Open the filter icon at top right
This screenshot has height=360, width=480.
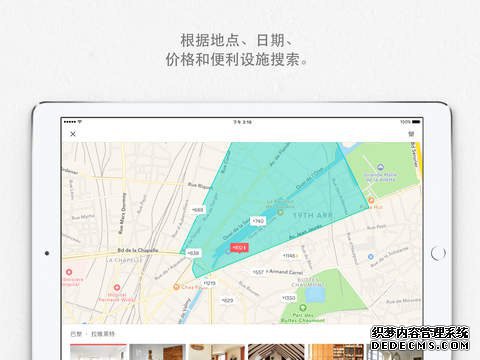pos(411,134)
